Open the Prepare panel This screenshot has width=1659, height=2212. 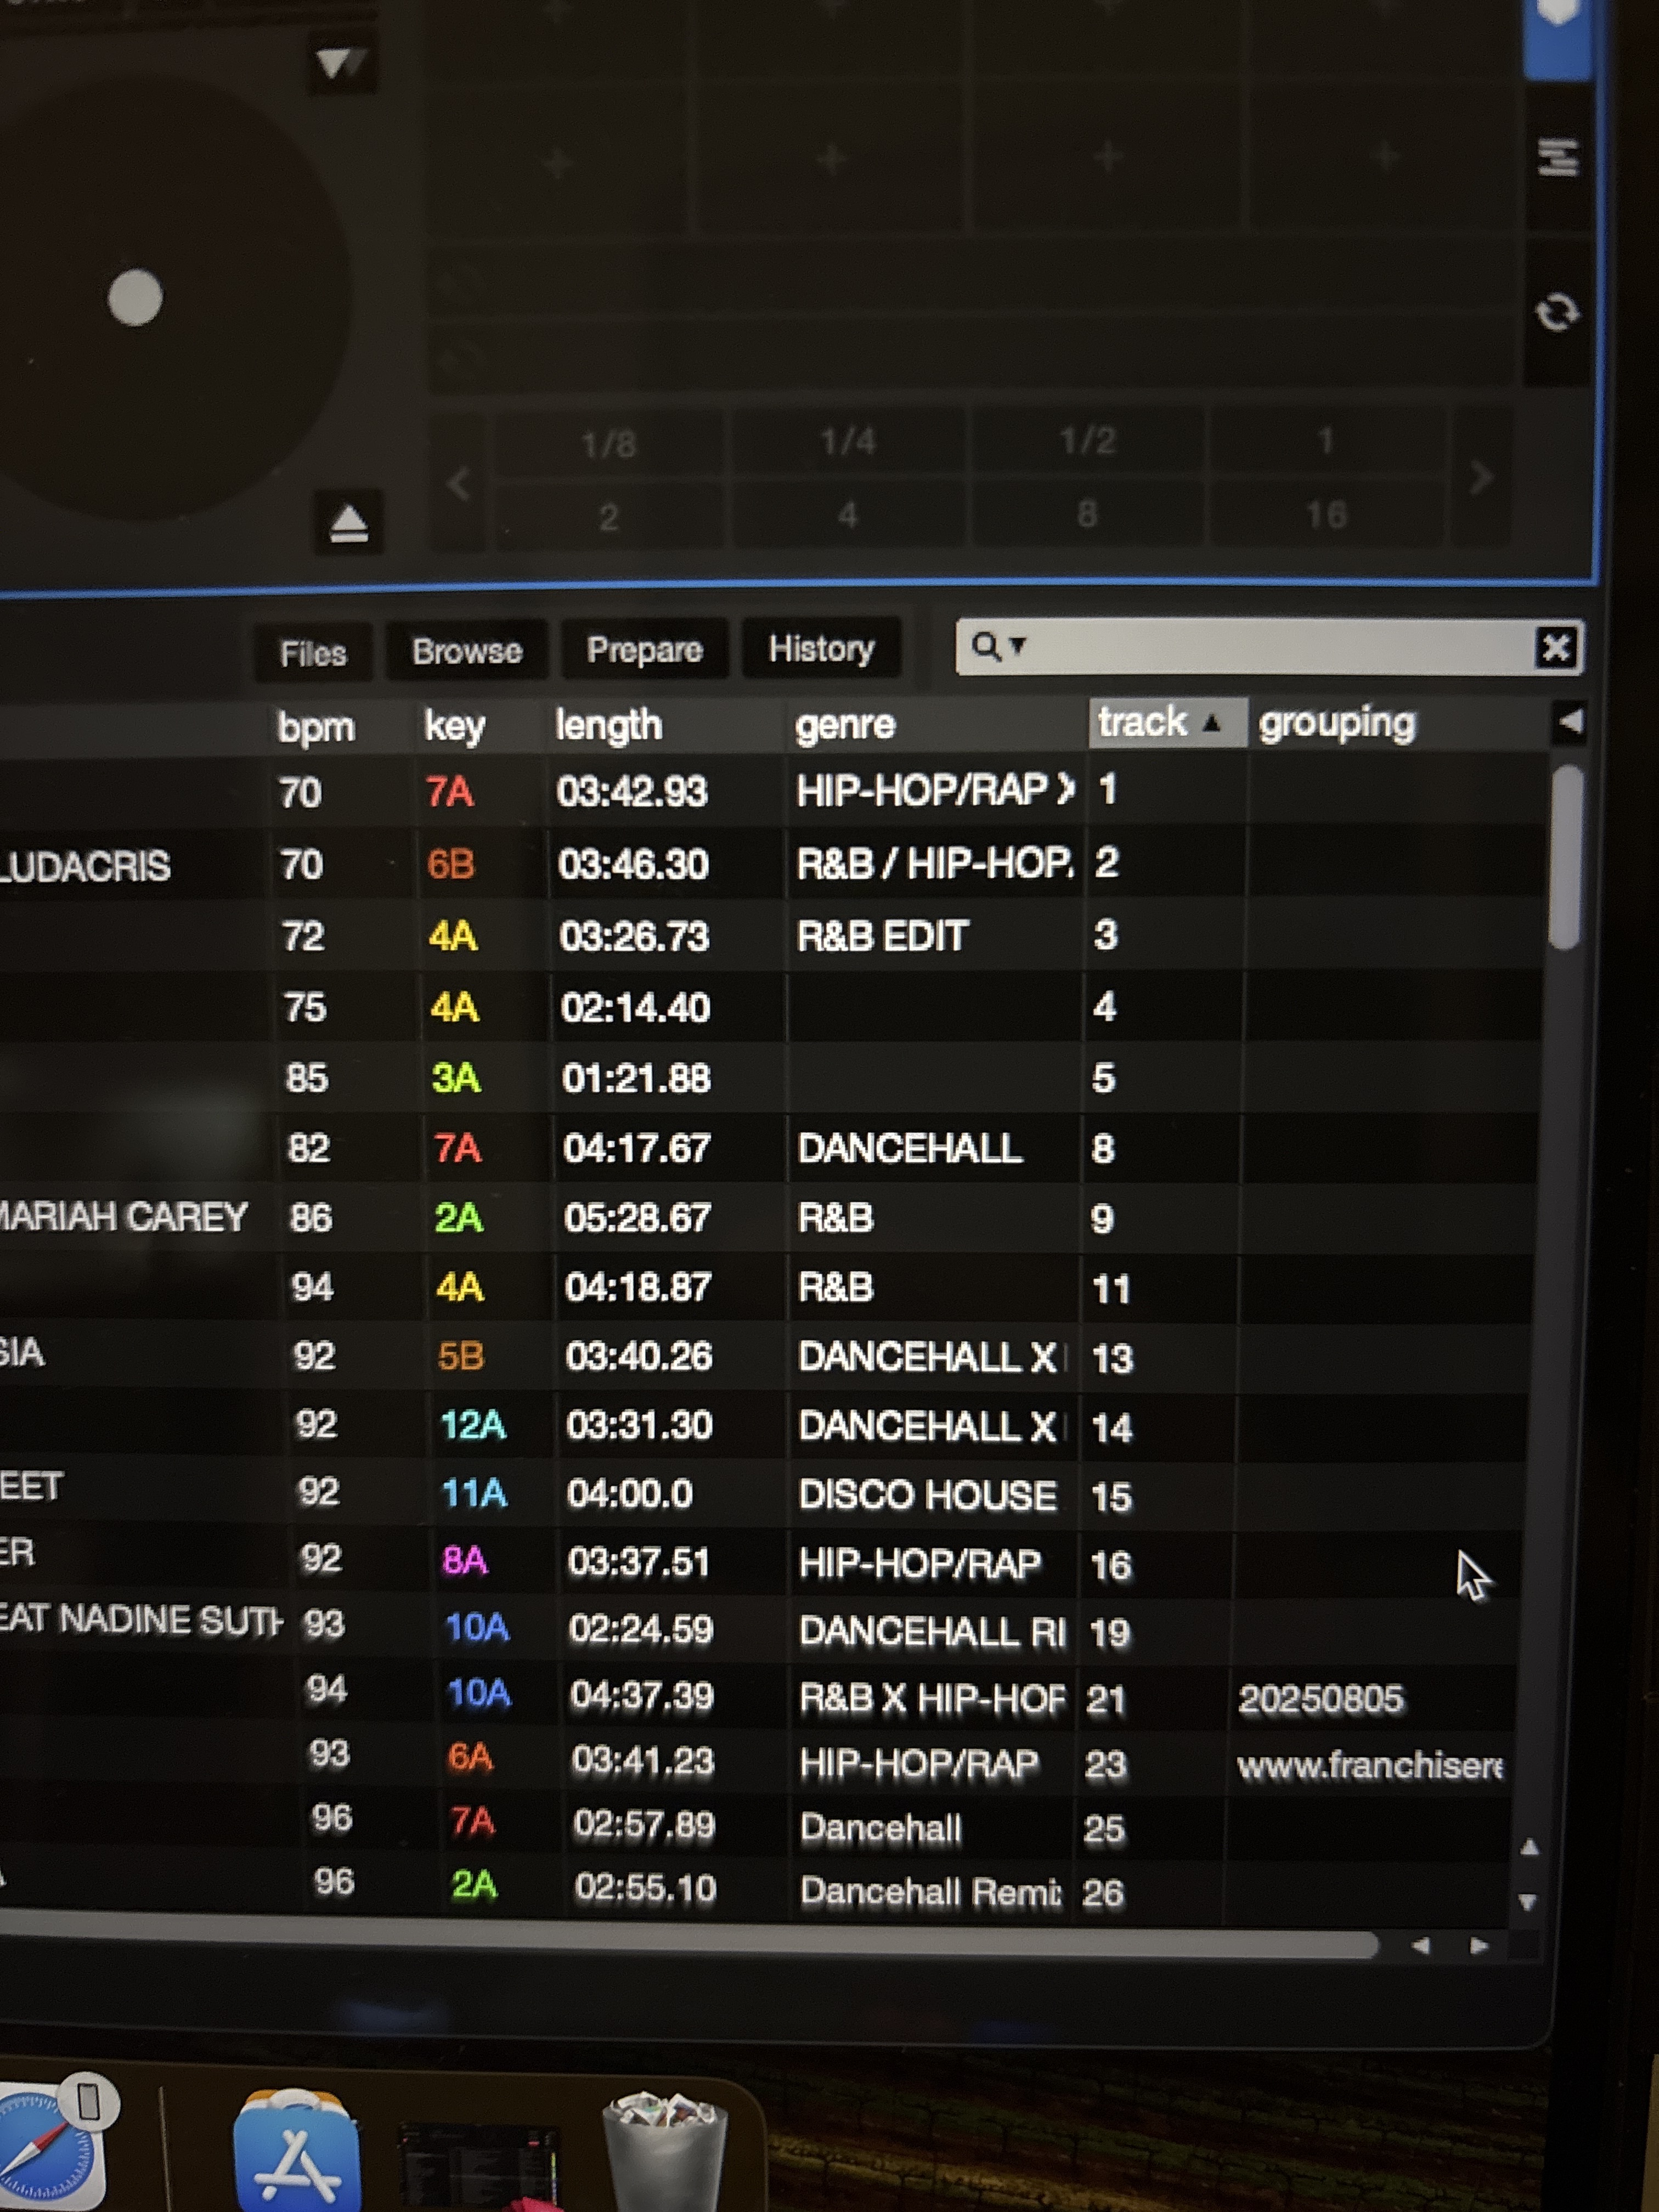[x=644, y=650]
